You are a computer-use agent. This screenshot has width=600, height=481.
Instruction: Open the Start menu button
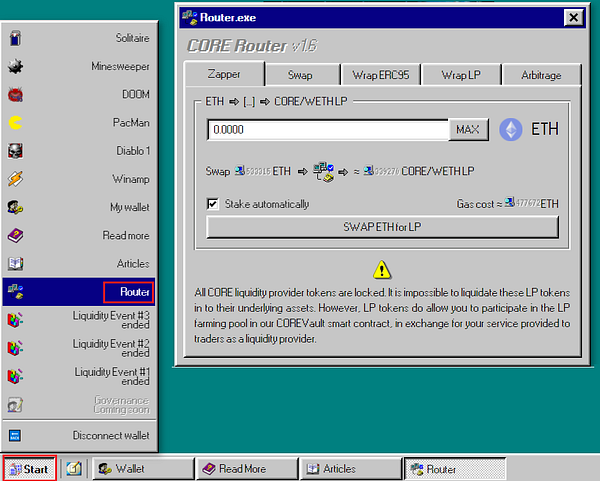[x=29, y=468]
